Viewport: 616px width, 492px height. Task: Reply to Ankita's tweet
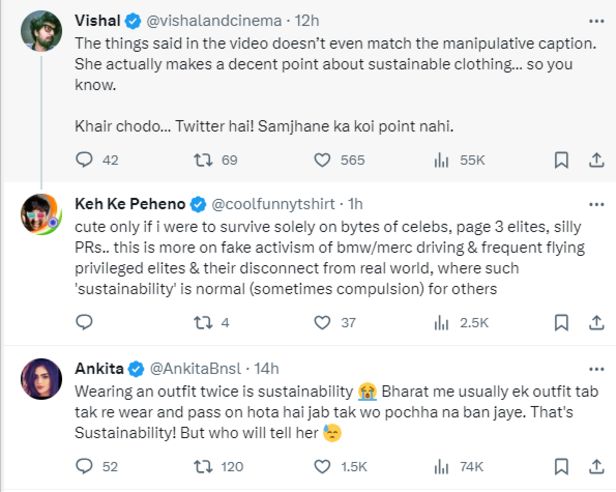click(84, 465)
